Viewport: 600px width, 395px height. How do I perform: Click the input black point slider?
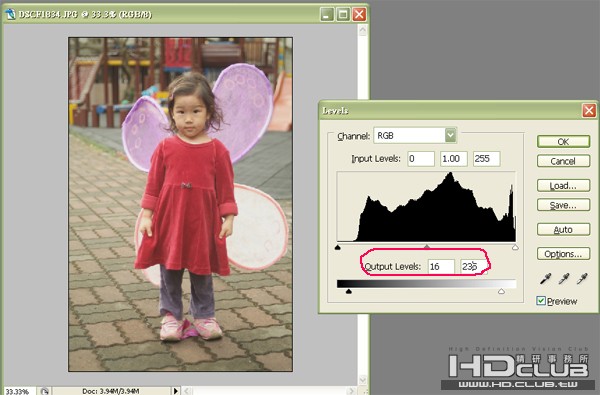coord(338,248)
